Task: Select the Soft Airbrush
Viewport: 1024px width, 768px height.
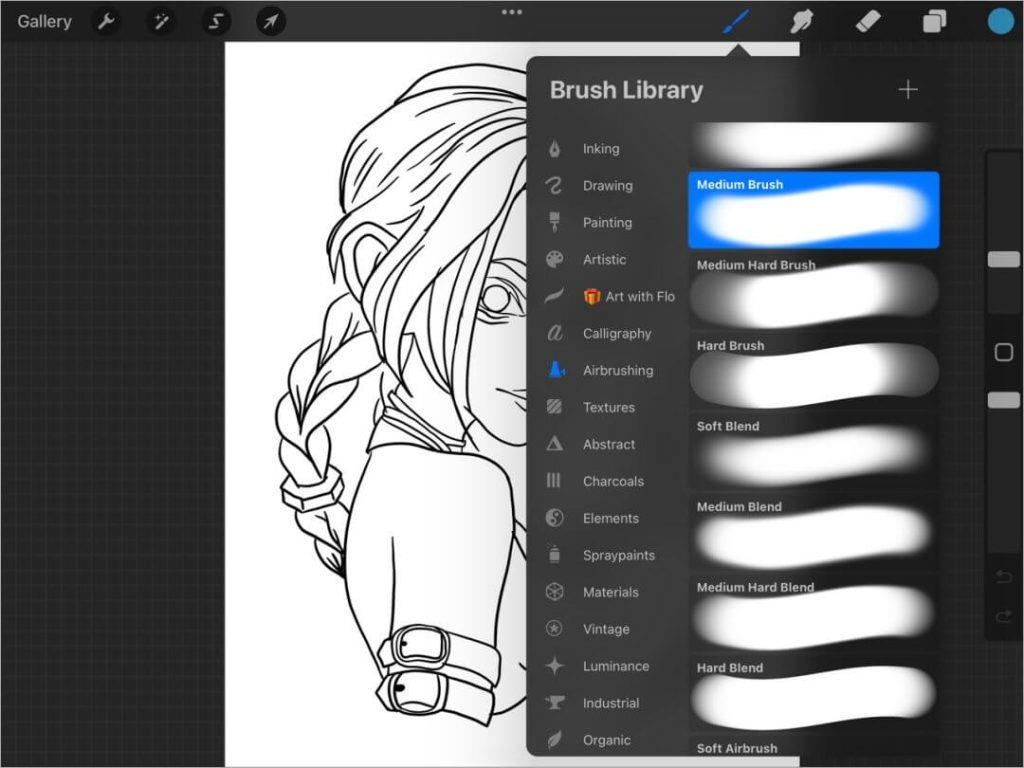Action: click(x=814, y=746)
